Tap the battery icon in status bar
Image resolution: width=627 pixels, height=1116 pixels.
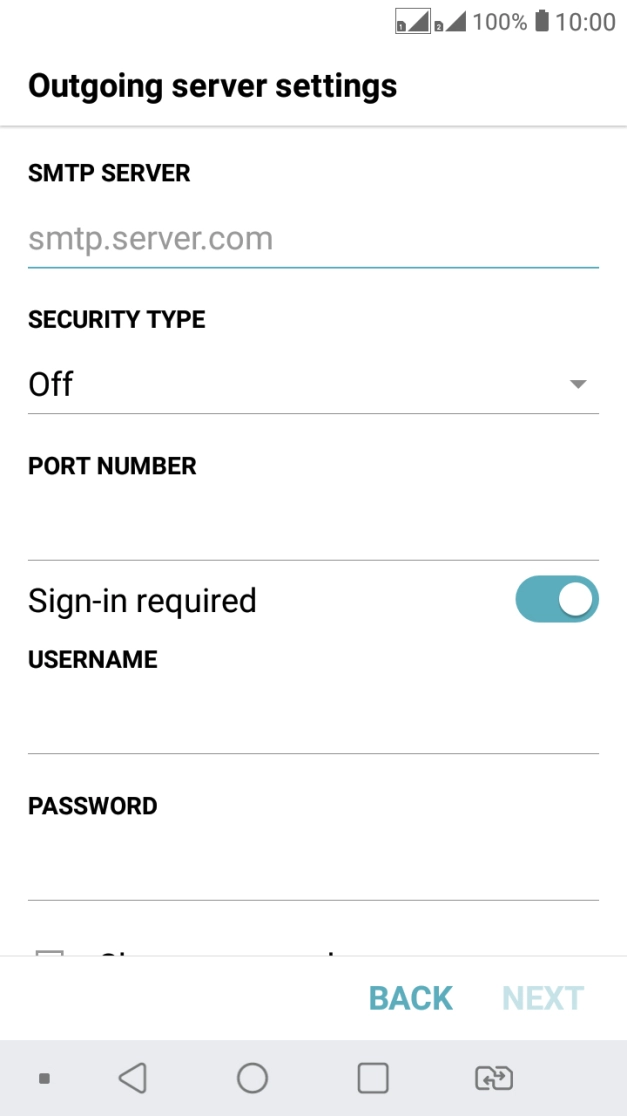tap(542, 21)
